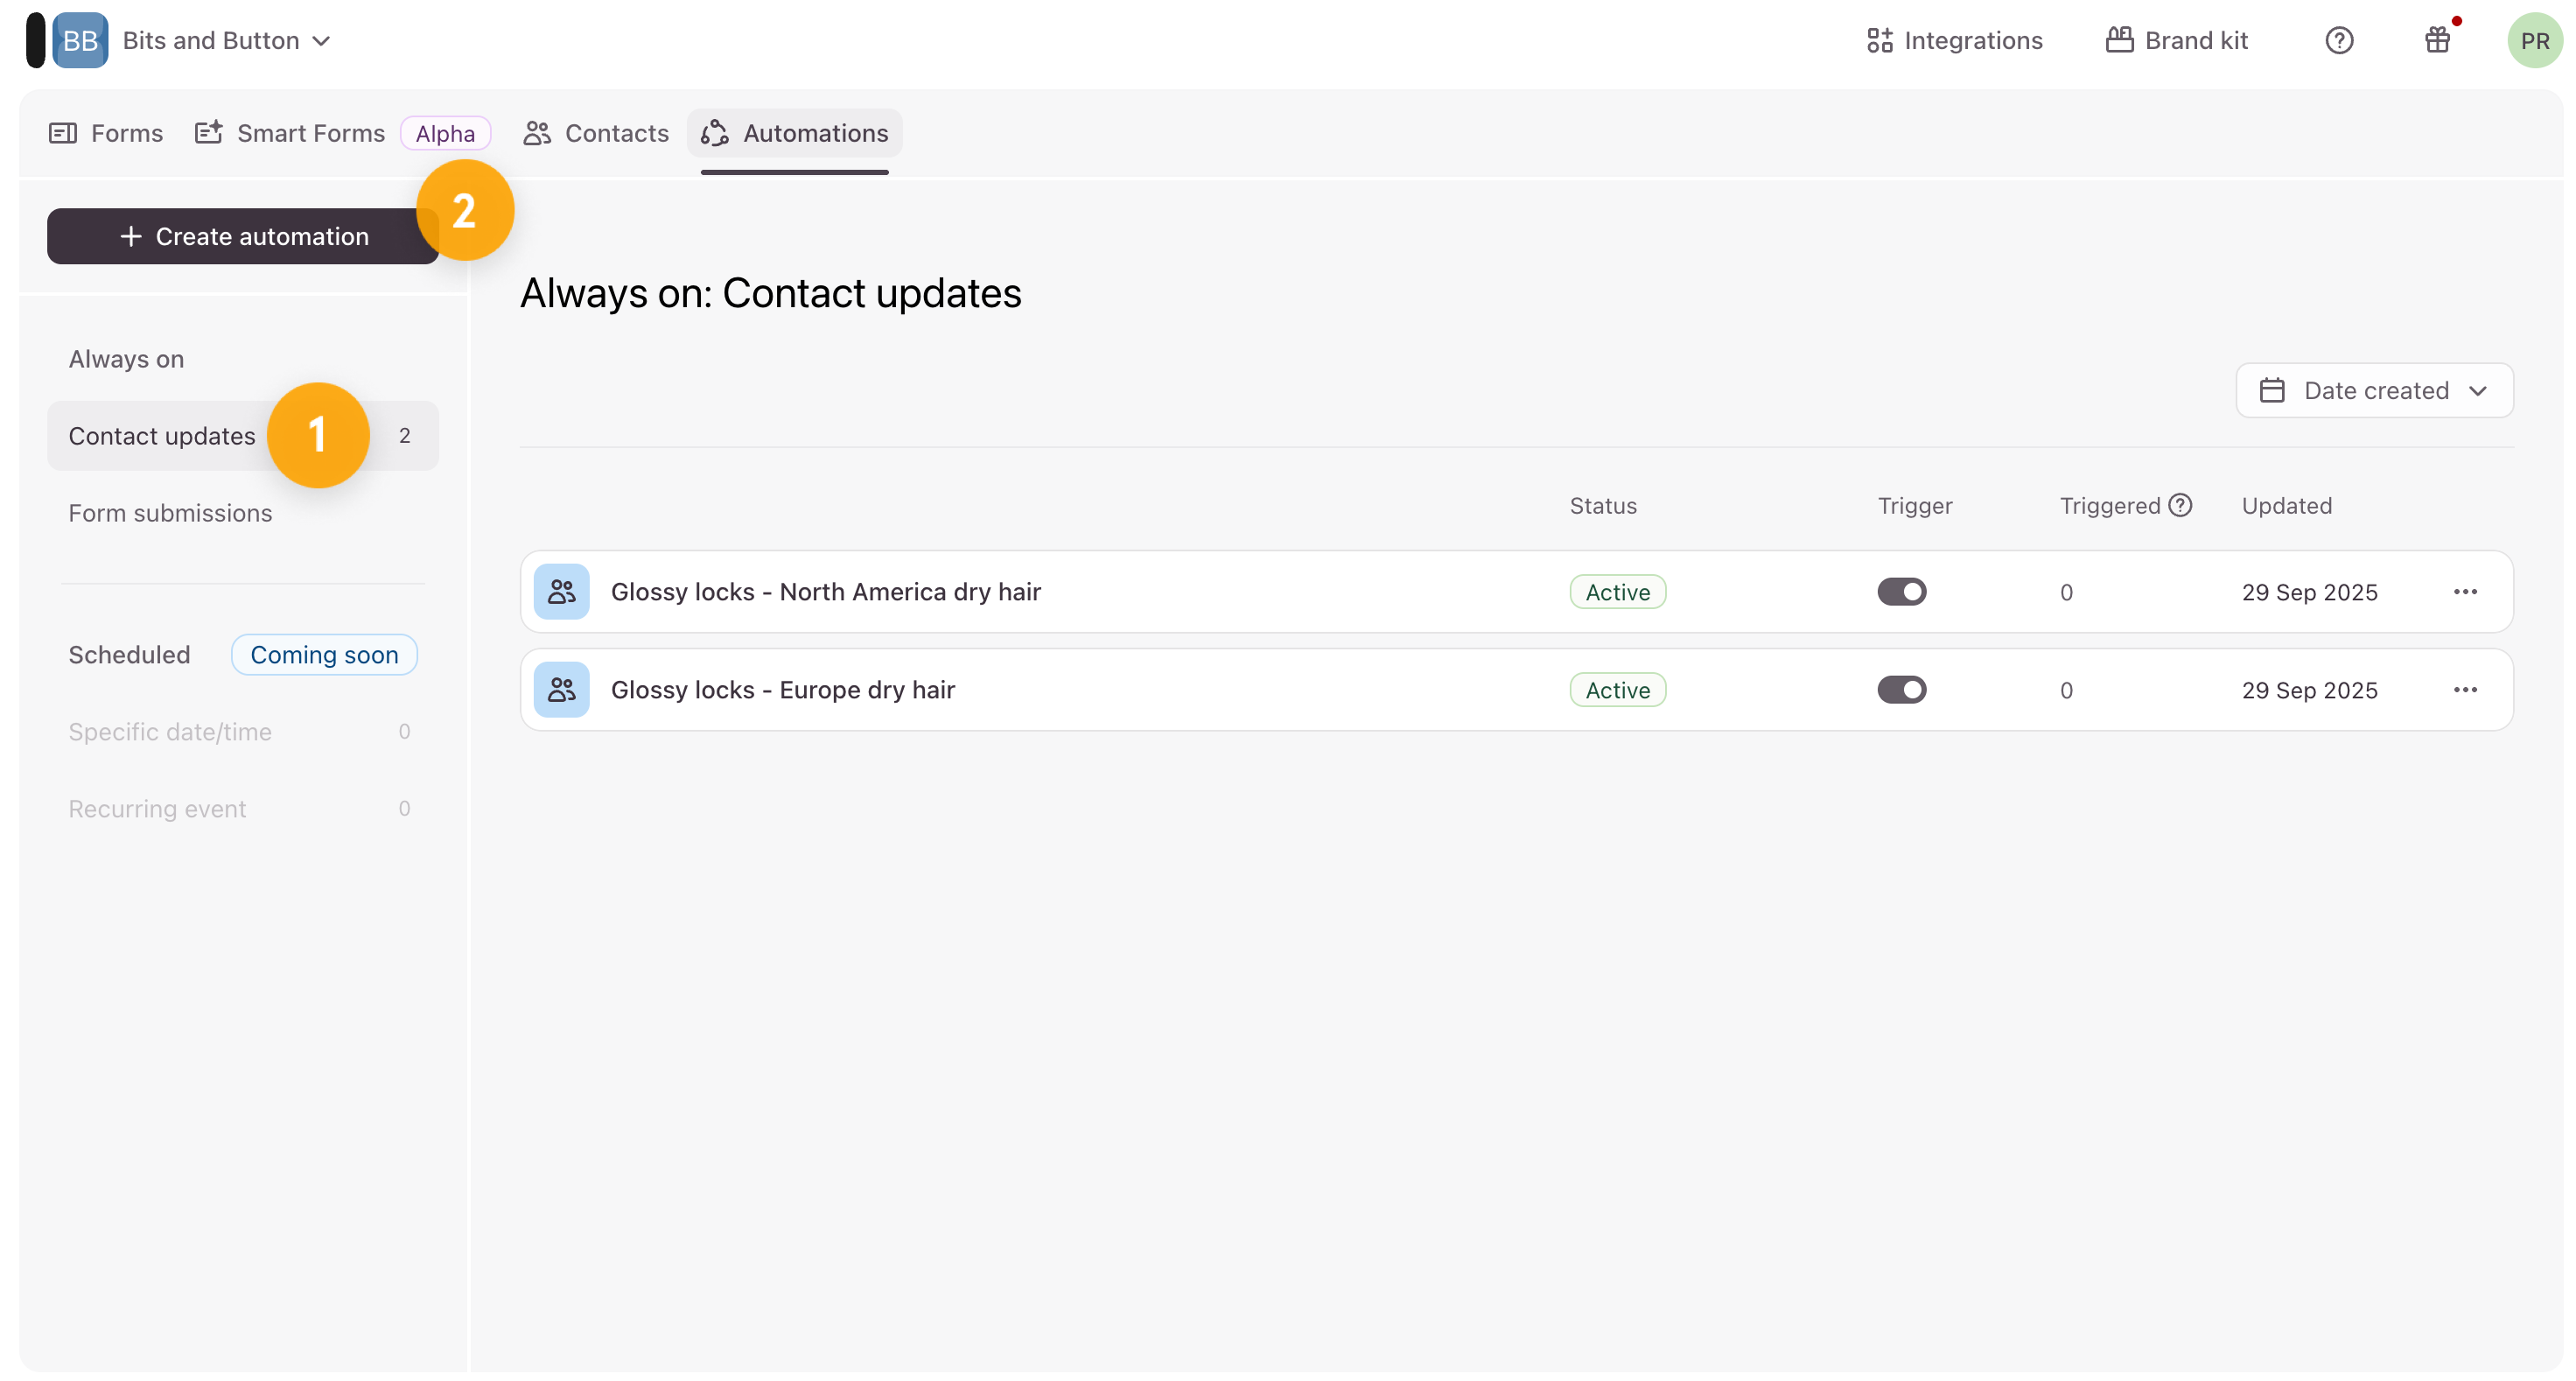Open more options for Europe dry hair

click(2465, 690)
